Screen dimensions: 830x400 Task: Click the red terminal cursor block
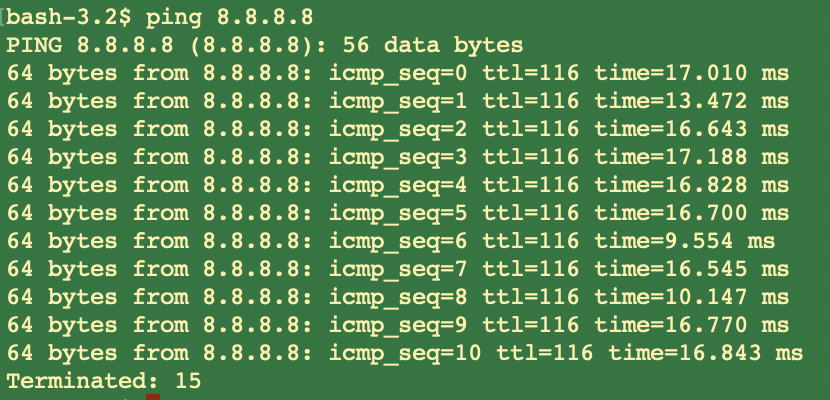pos(152,397)
